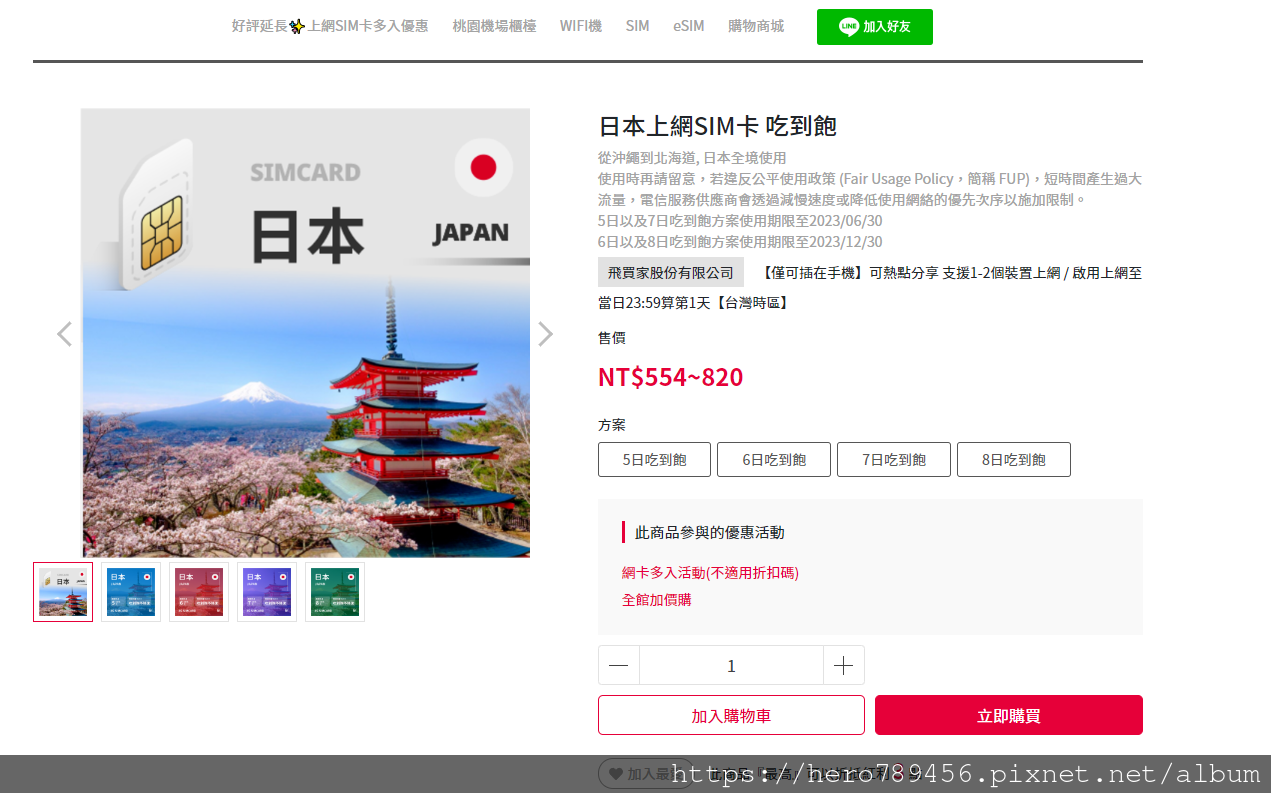Show the previous product image with left arrow

tap(64, 334)
